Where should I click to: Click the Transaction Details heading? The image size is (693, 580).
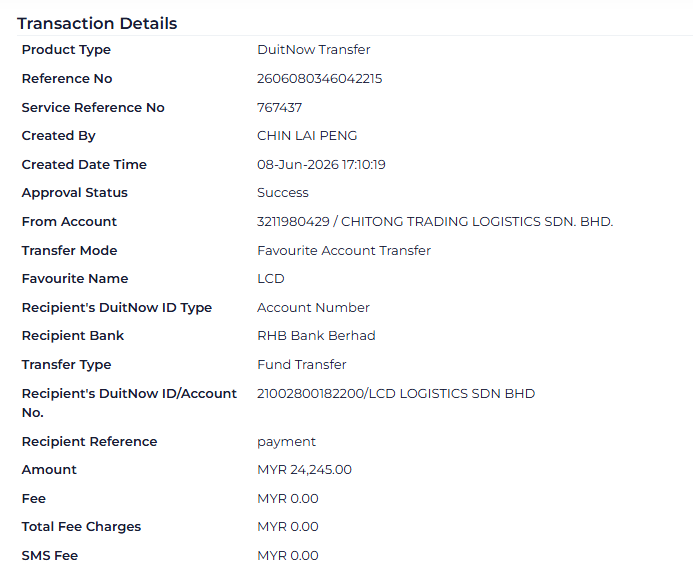[97, 23]
